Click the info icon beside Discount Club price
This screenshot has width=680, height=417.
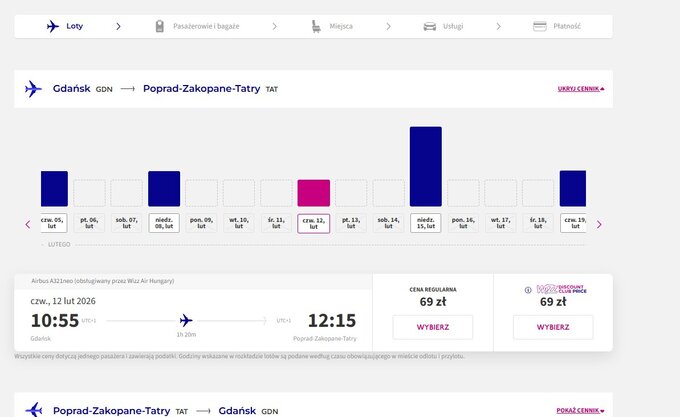527,291
